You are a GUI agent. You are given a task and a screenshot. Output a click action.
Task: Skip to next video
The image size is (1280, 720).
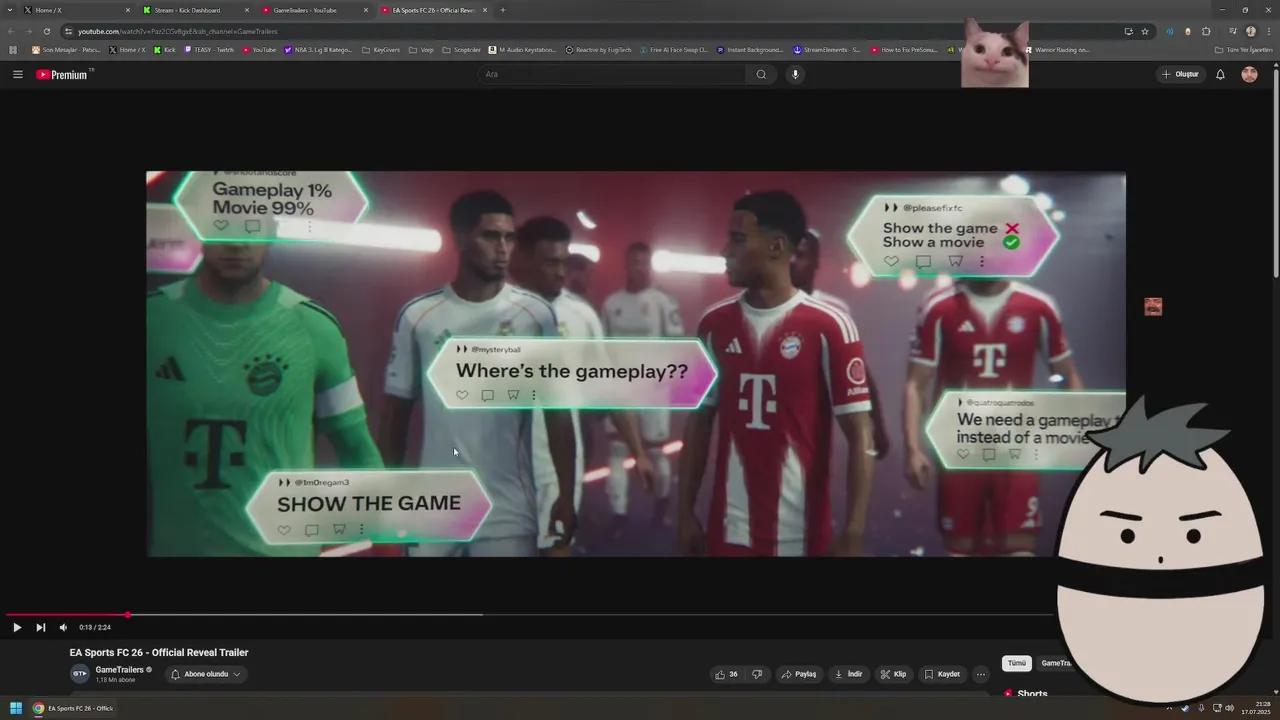pyautogui.click(x=41, y=628)
